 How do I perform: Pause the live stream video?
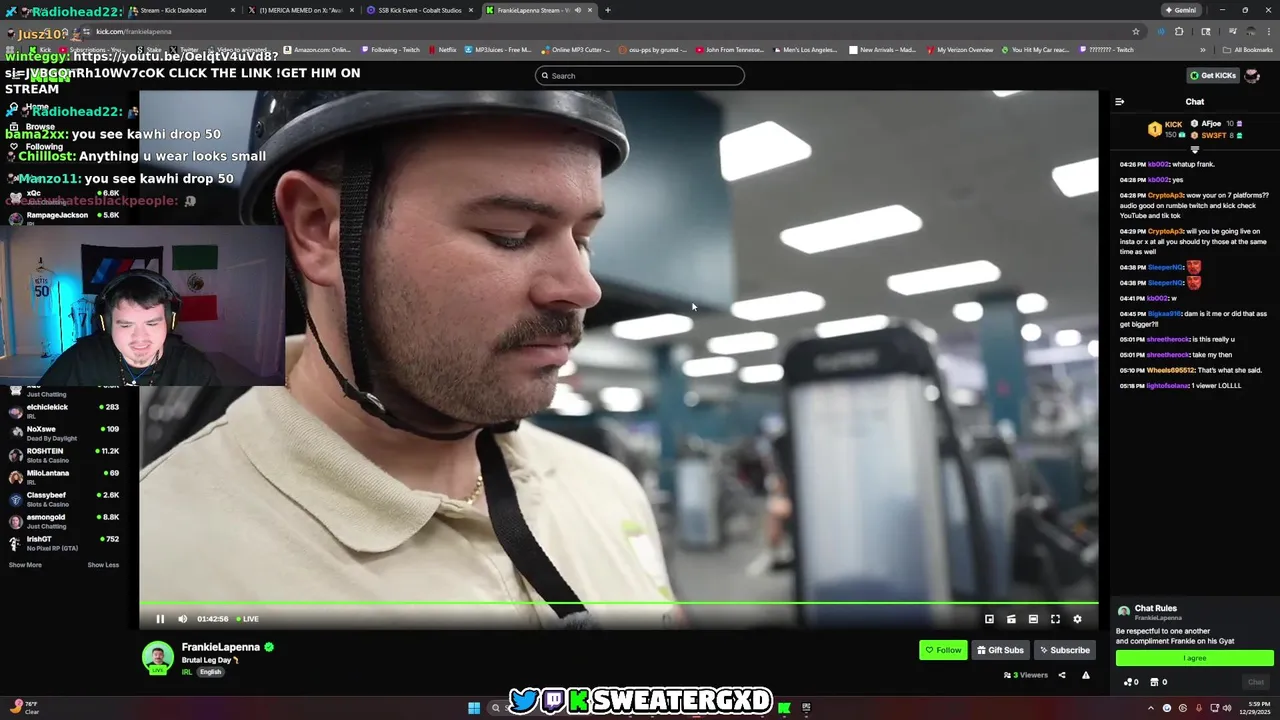[x=160, y=619]
